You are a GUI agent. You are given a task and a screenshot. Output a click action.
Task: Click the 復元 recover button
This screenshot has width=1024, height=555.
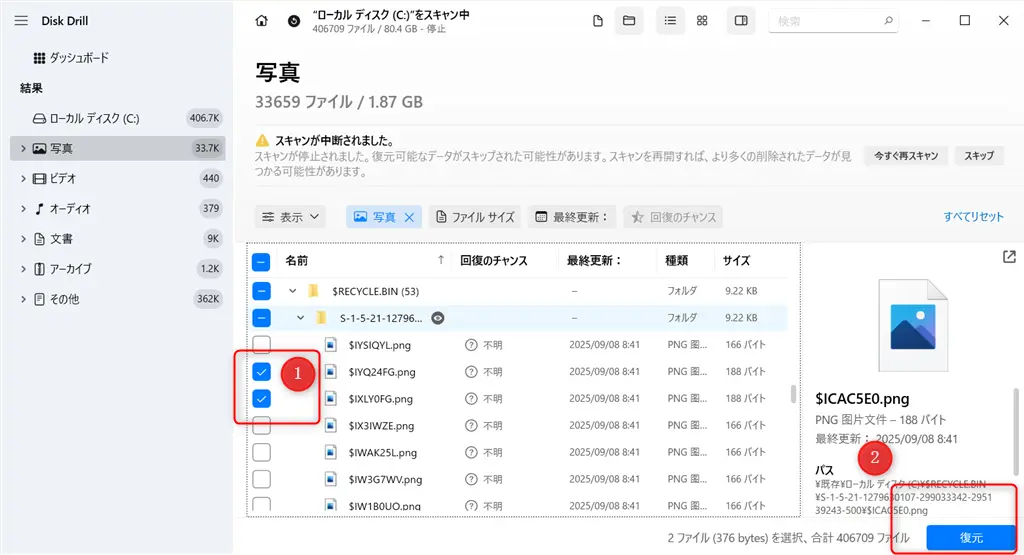[x=971, y=538]
